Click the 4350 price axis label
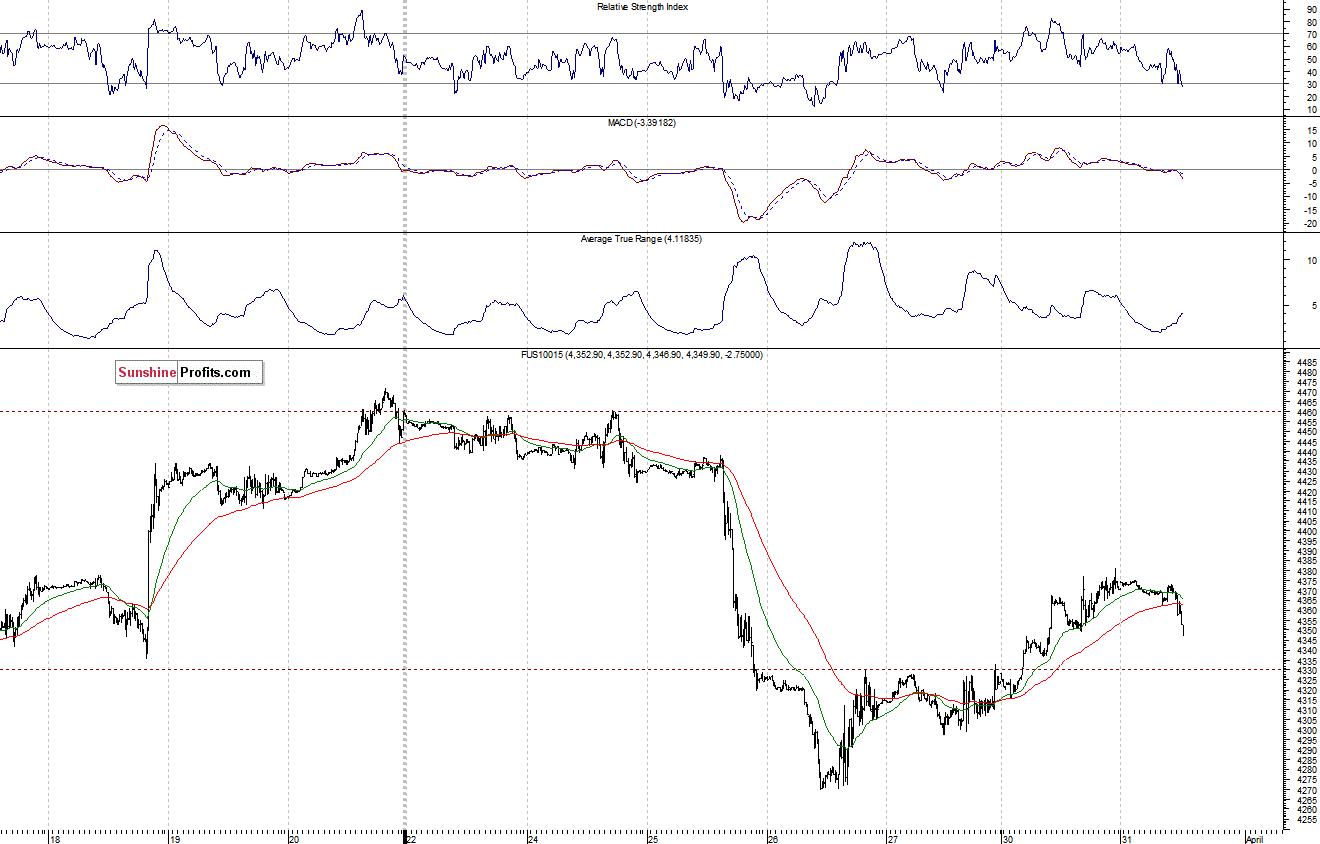This screenshot has height=844, width=1320. click(x=1305, y=630)
